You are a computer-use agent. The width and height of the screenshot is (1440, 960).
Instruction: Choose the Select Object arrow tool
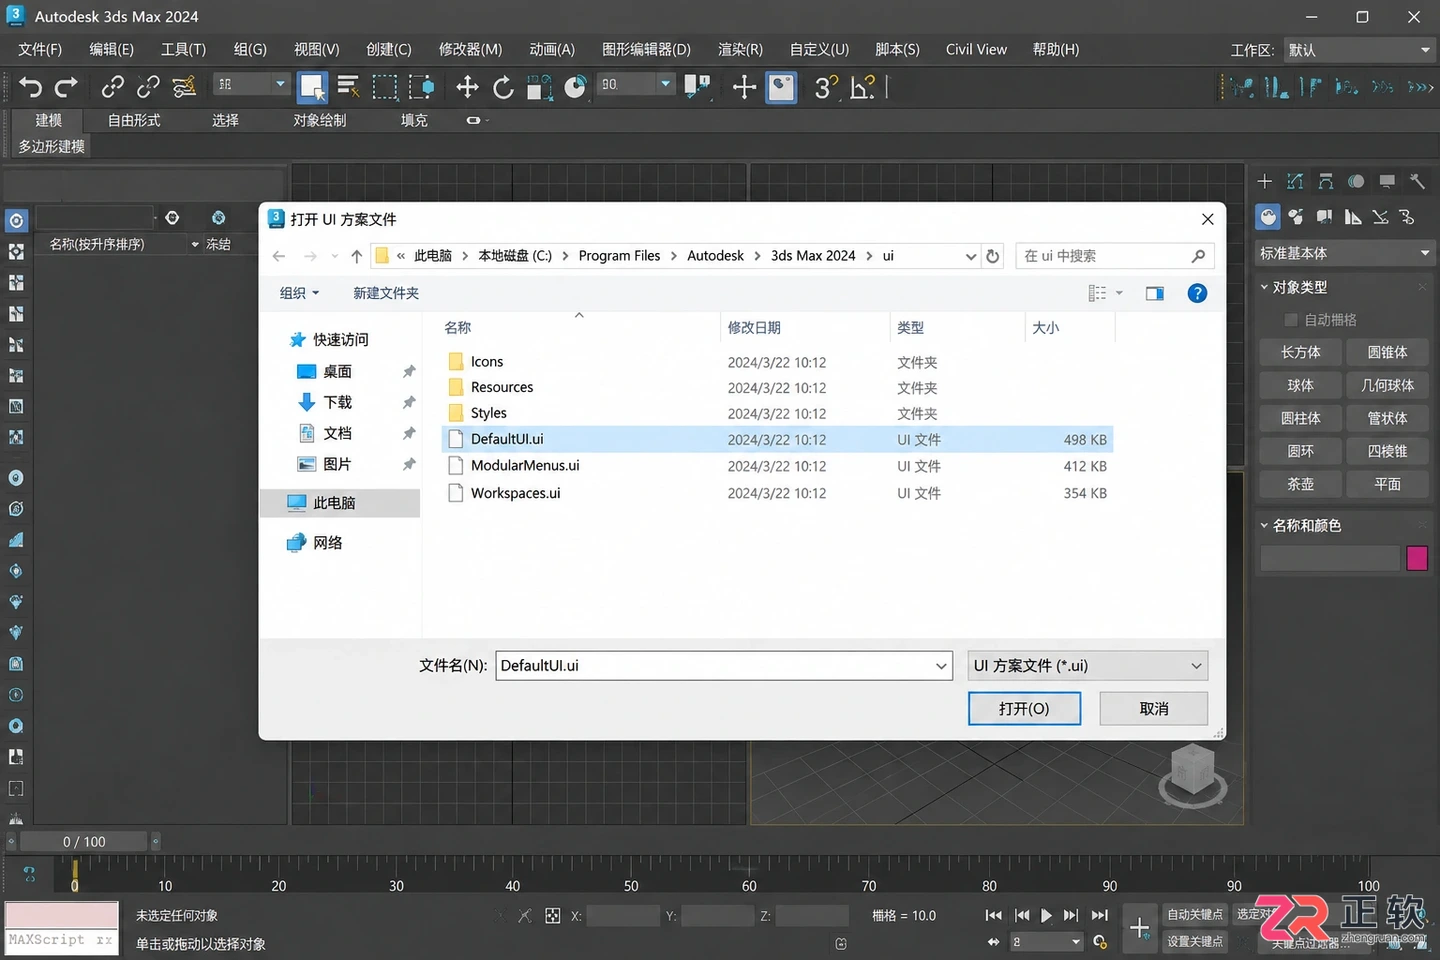point(313,88)
